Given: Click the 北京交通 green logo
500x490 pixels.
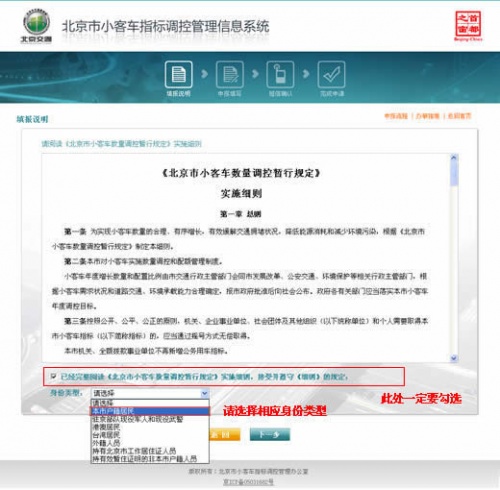Looking at the screenshot, I should coord(36,26).
